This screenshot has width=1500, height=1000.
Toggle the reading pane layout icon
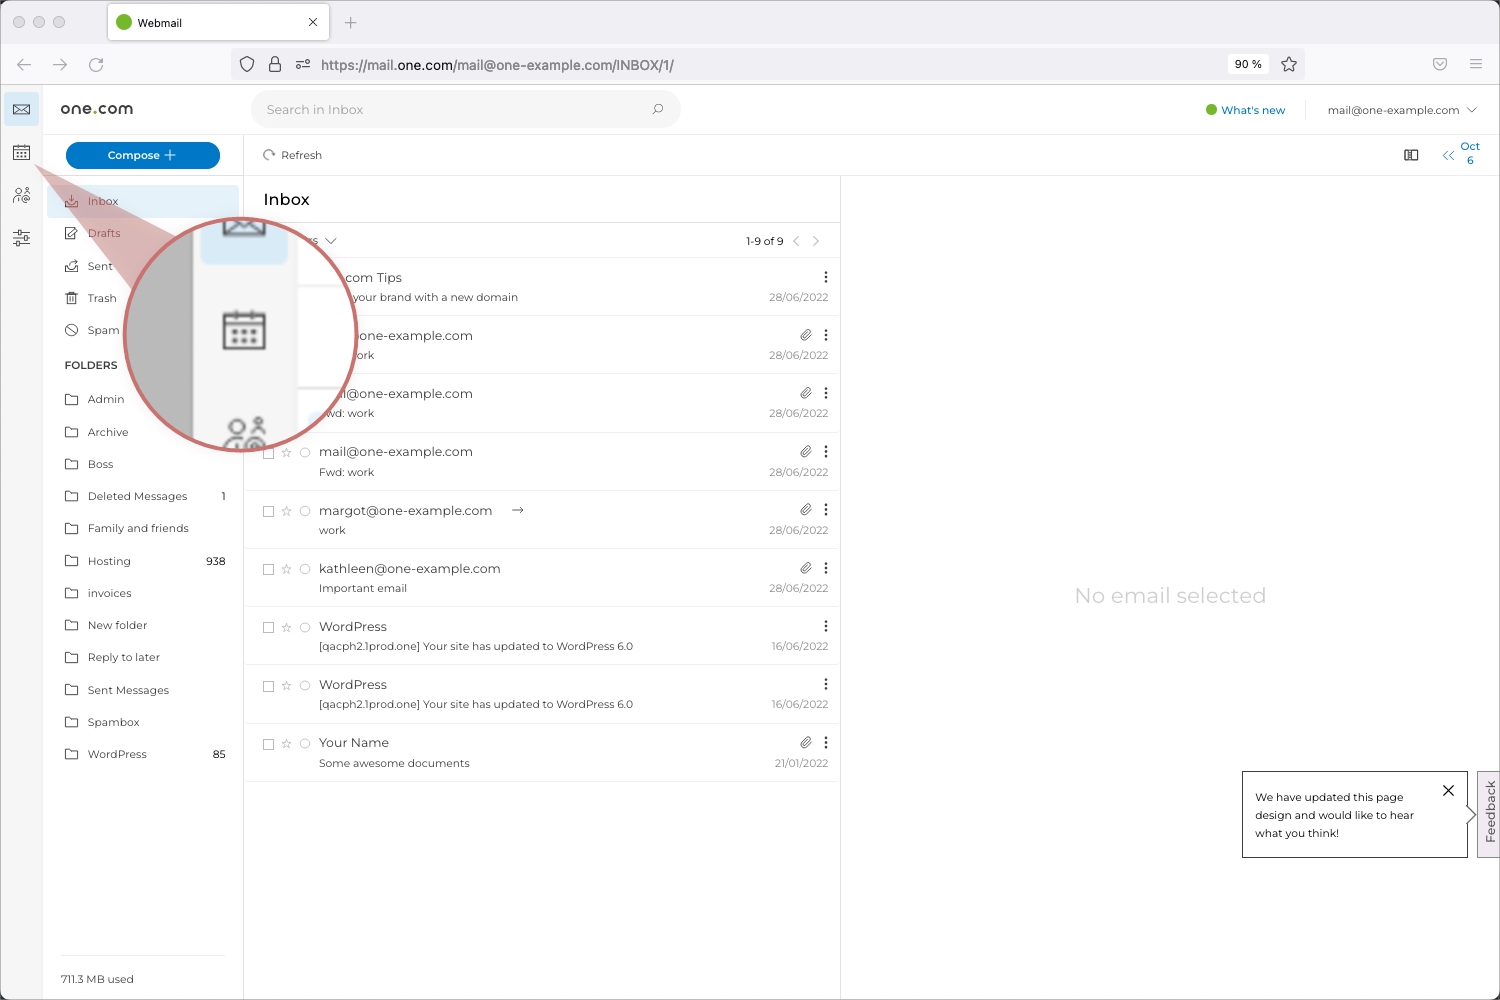(x=1410, y=155)
